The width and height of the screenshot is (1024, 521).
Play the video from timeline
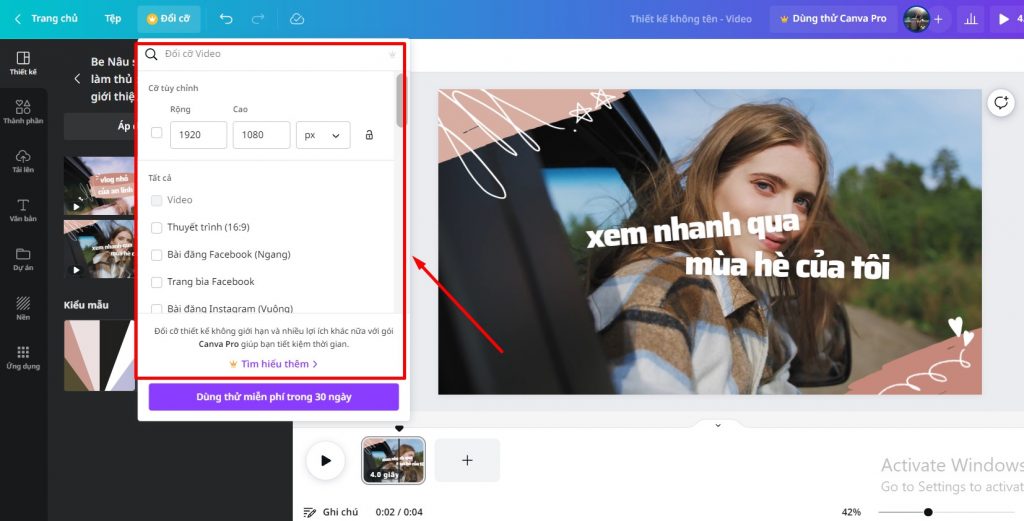325,461
